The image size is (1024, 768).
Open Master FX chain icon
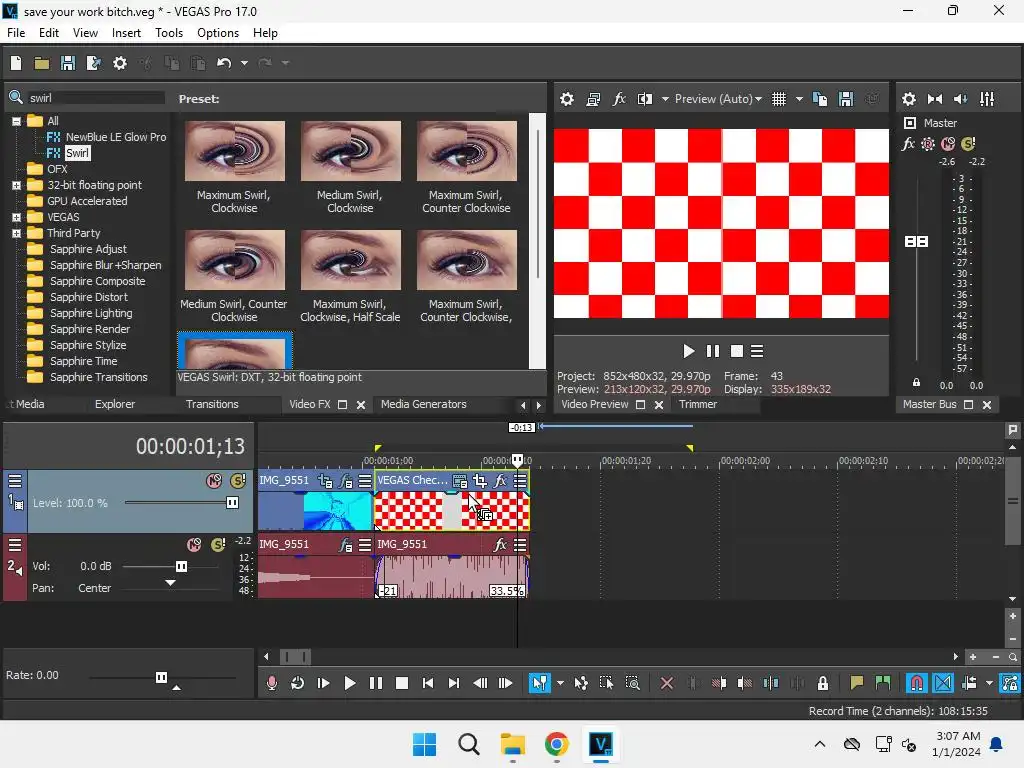click(908, 144)
